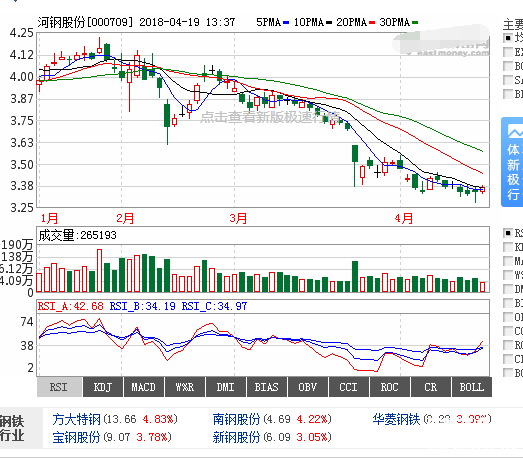Screen dimensions: 523x459
Task: Open the 宝钢股份 stock link
Action: pos(76,437)
